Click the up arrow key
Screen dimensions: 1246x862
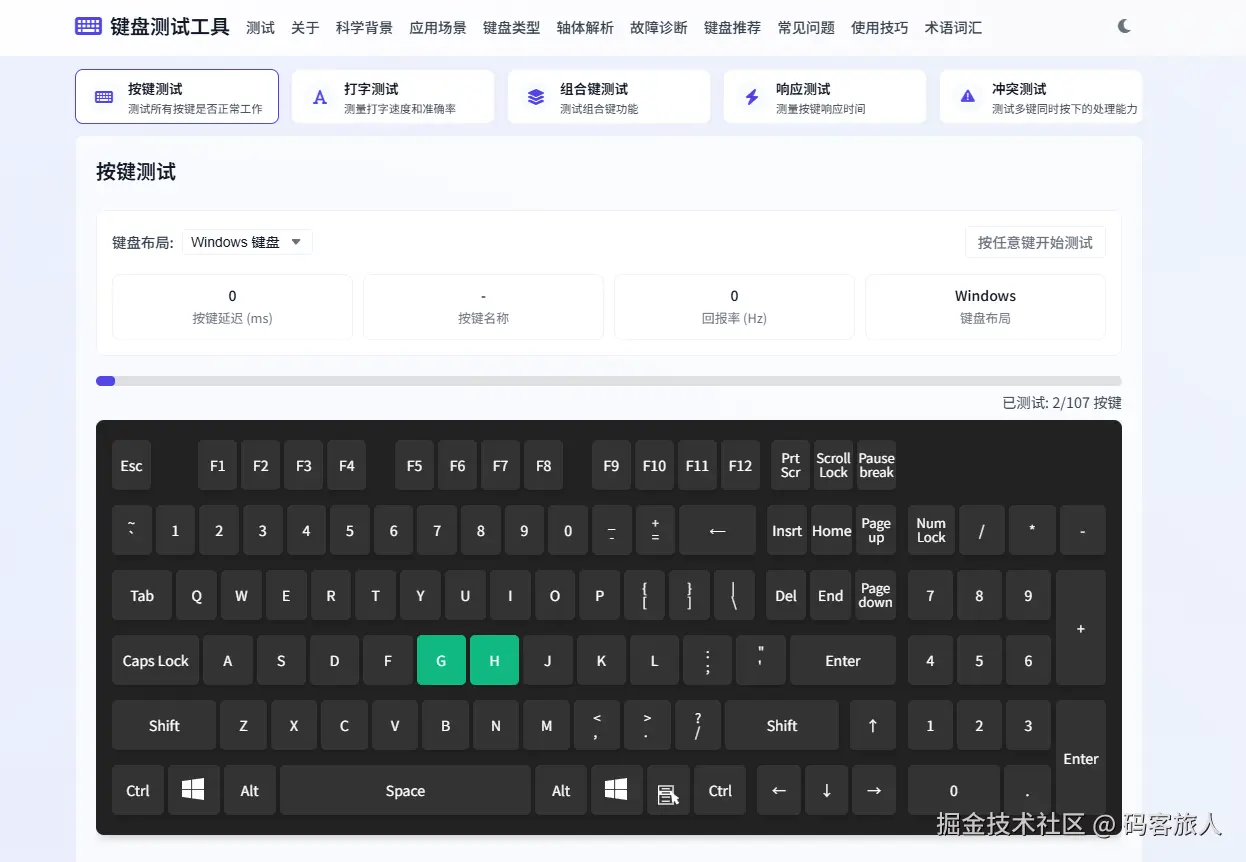click(873, 725)
